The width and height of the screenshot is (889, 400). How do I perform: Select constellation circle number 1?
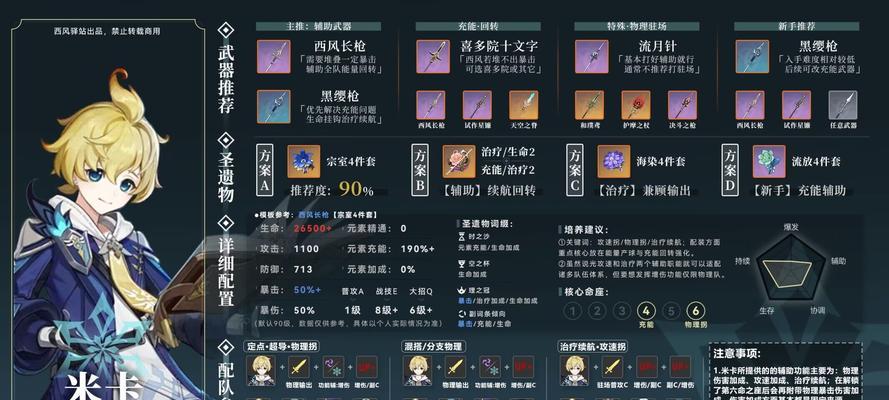(573, 311)
